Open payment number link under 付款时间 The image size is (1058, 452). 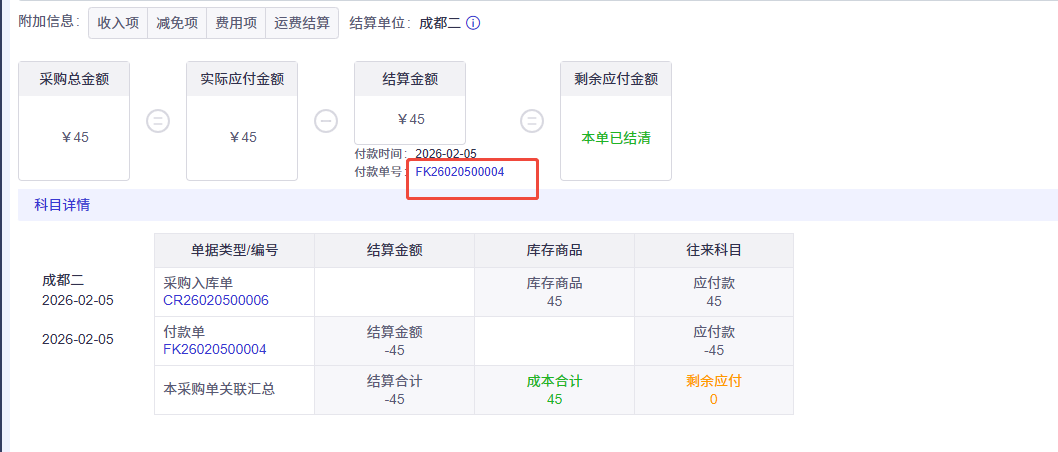click(460, 172)
